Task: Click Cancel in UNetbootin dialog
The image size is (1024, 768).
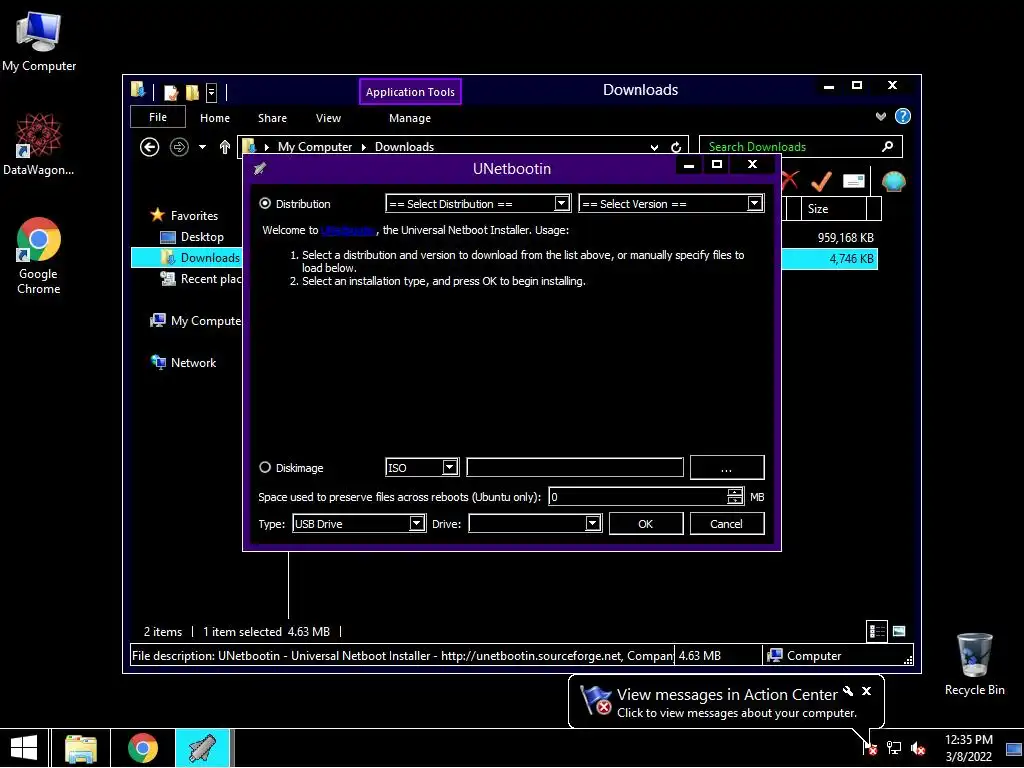Action: coord(727,524)
